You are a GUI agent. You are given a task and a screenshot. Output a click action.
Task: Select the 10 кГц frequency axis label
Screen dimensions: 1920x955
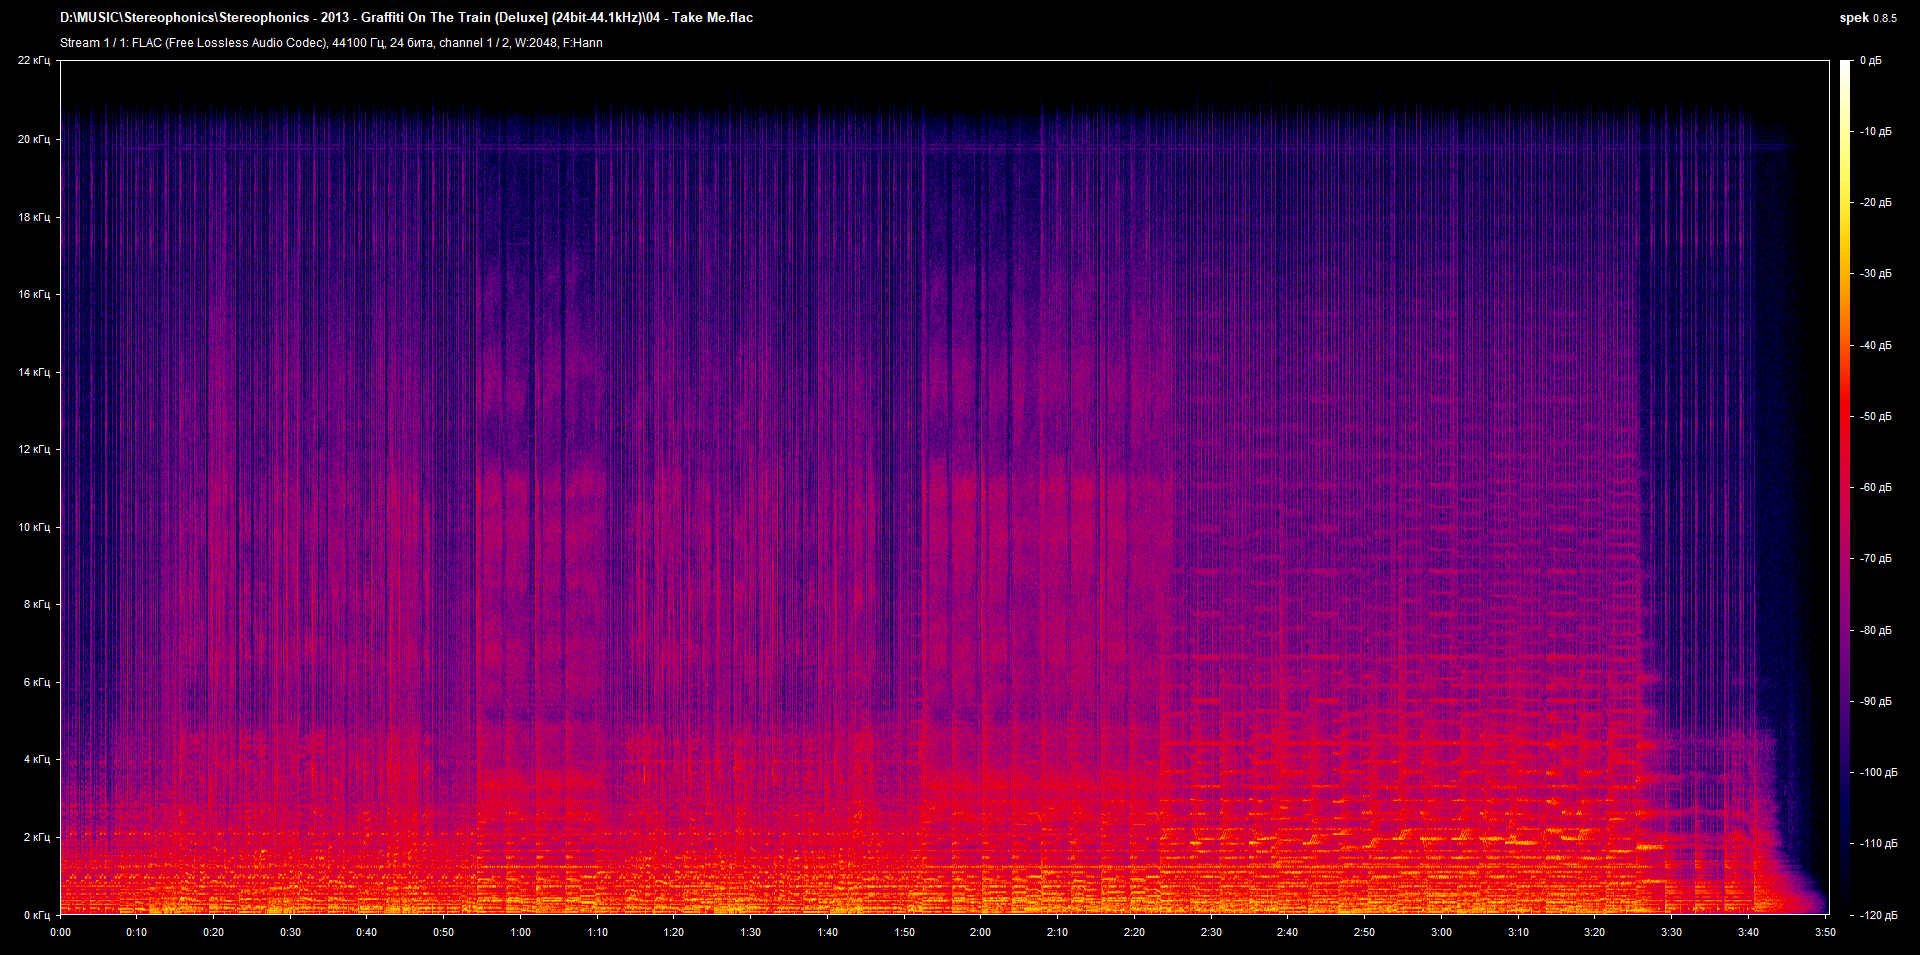pos(33,527)
